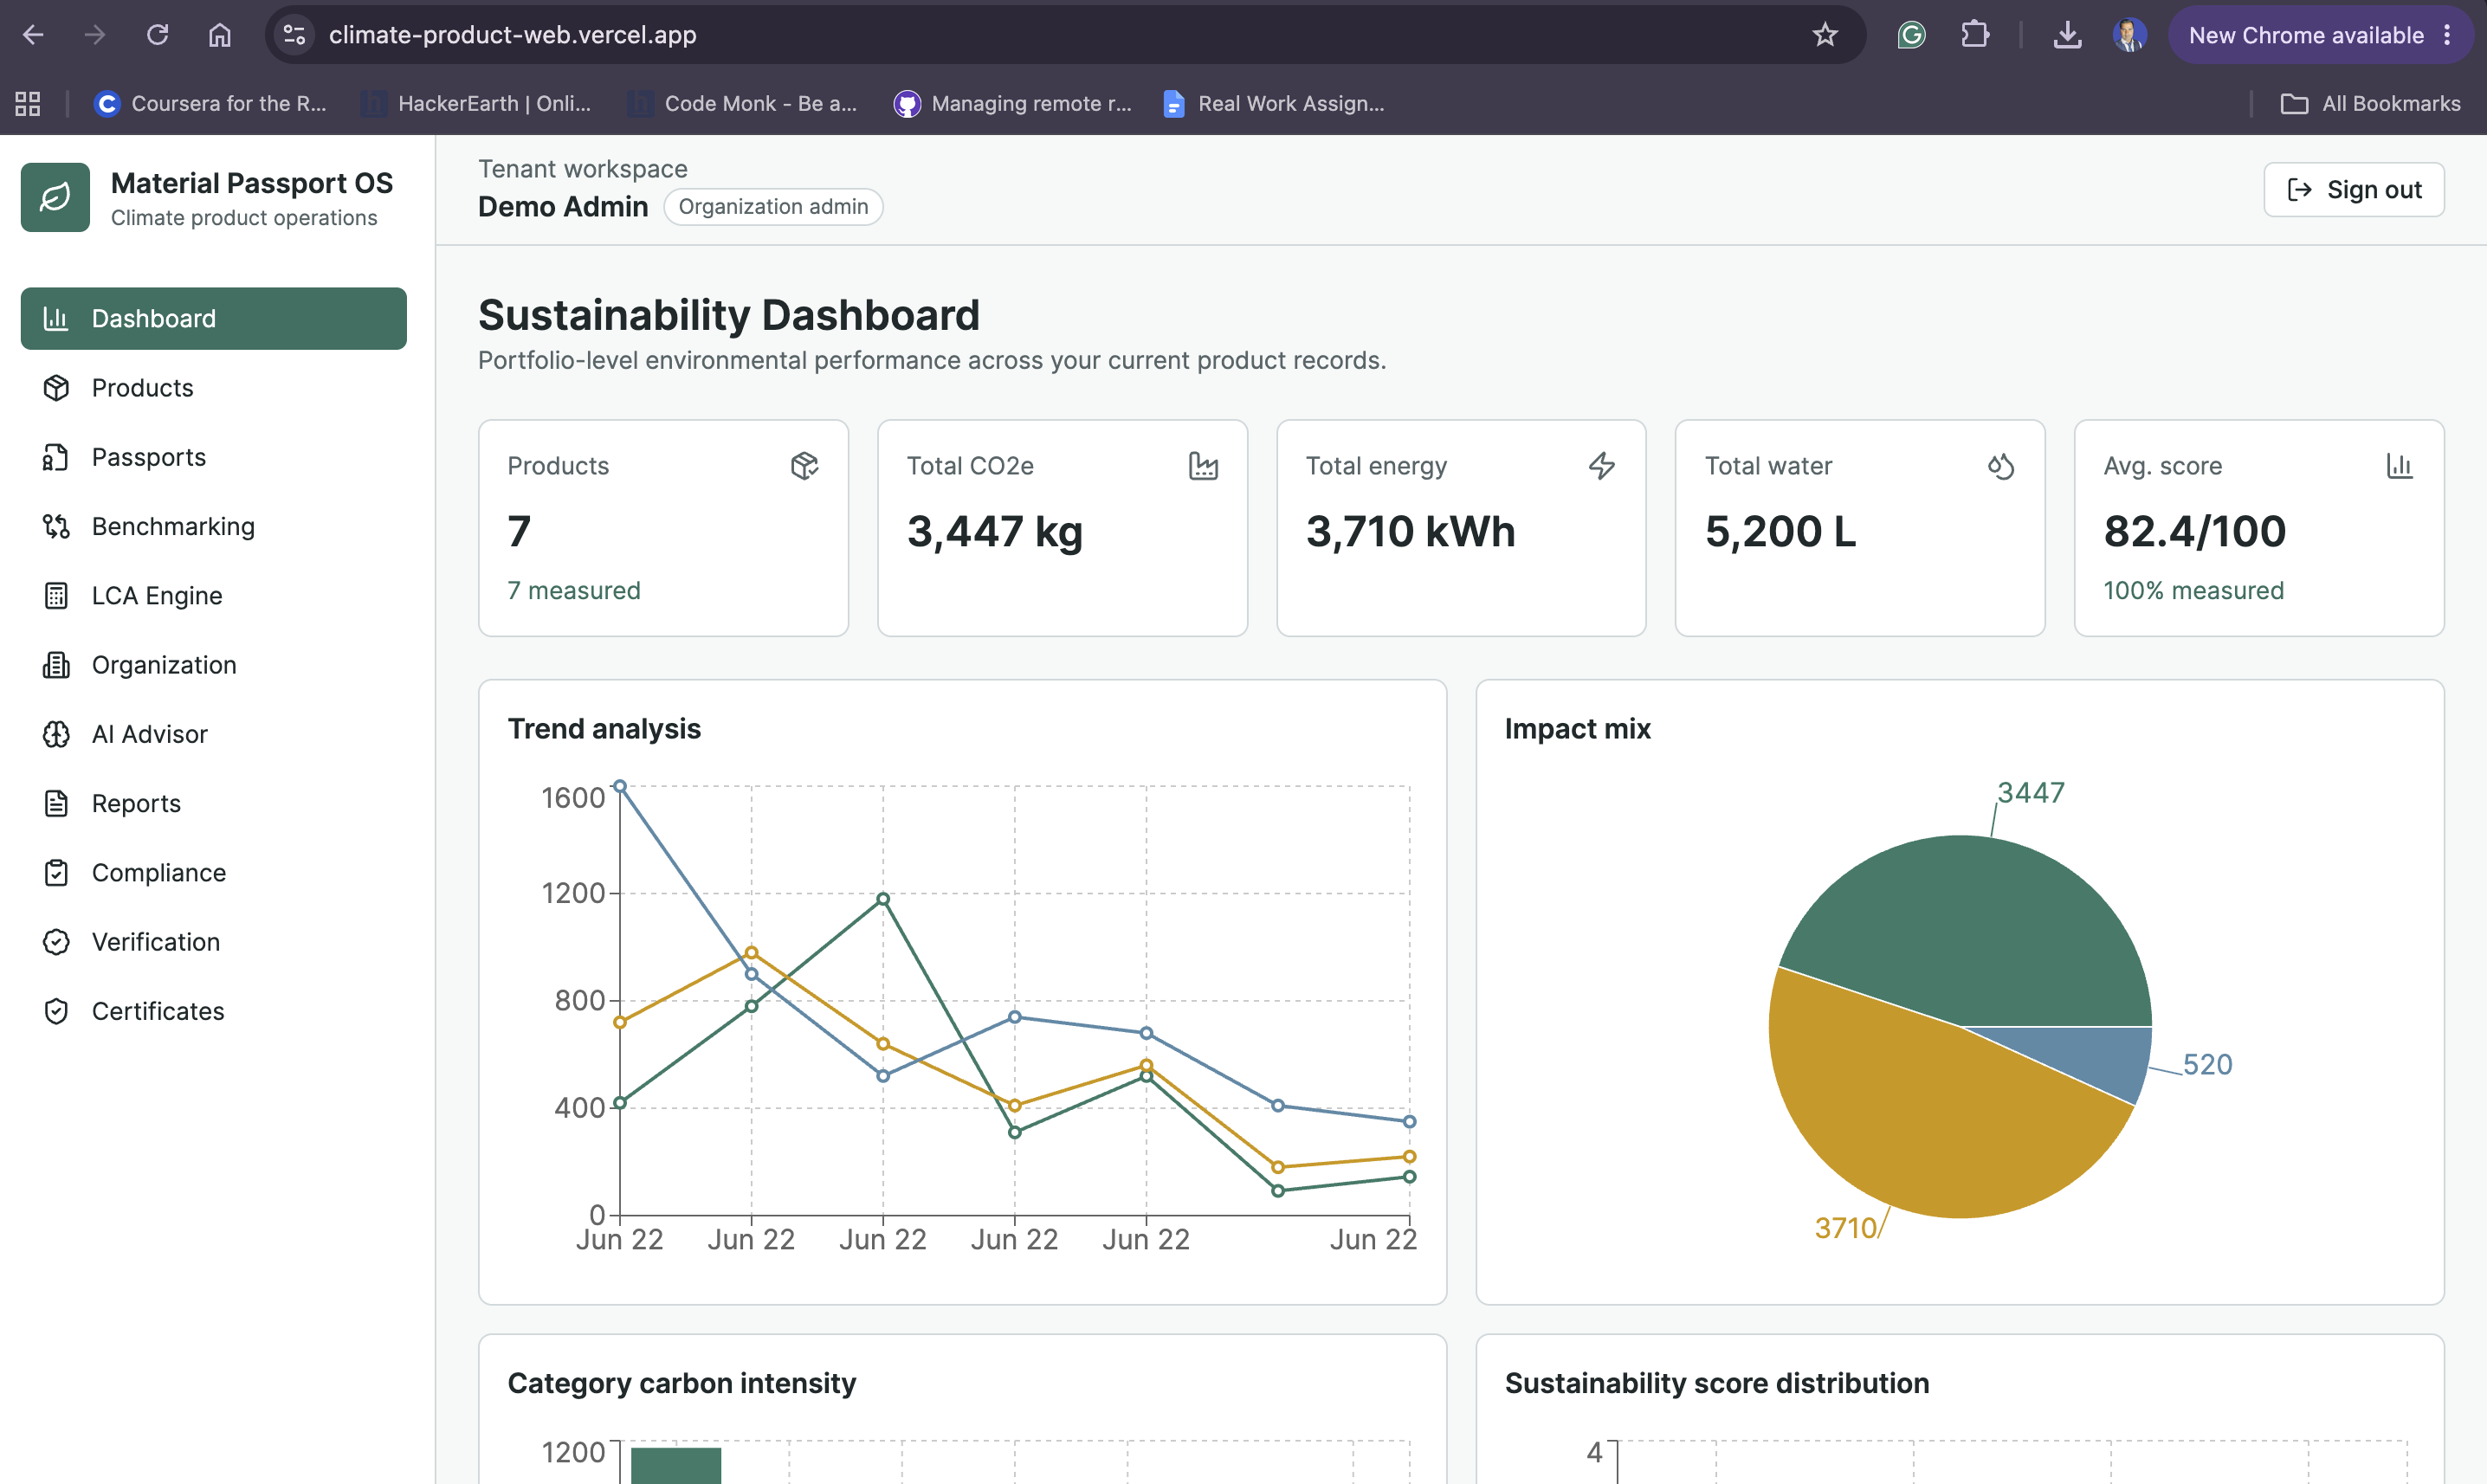Open the AI Advisor brain icon

point(56,734)
